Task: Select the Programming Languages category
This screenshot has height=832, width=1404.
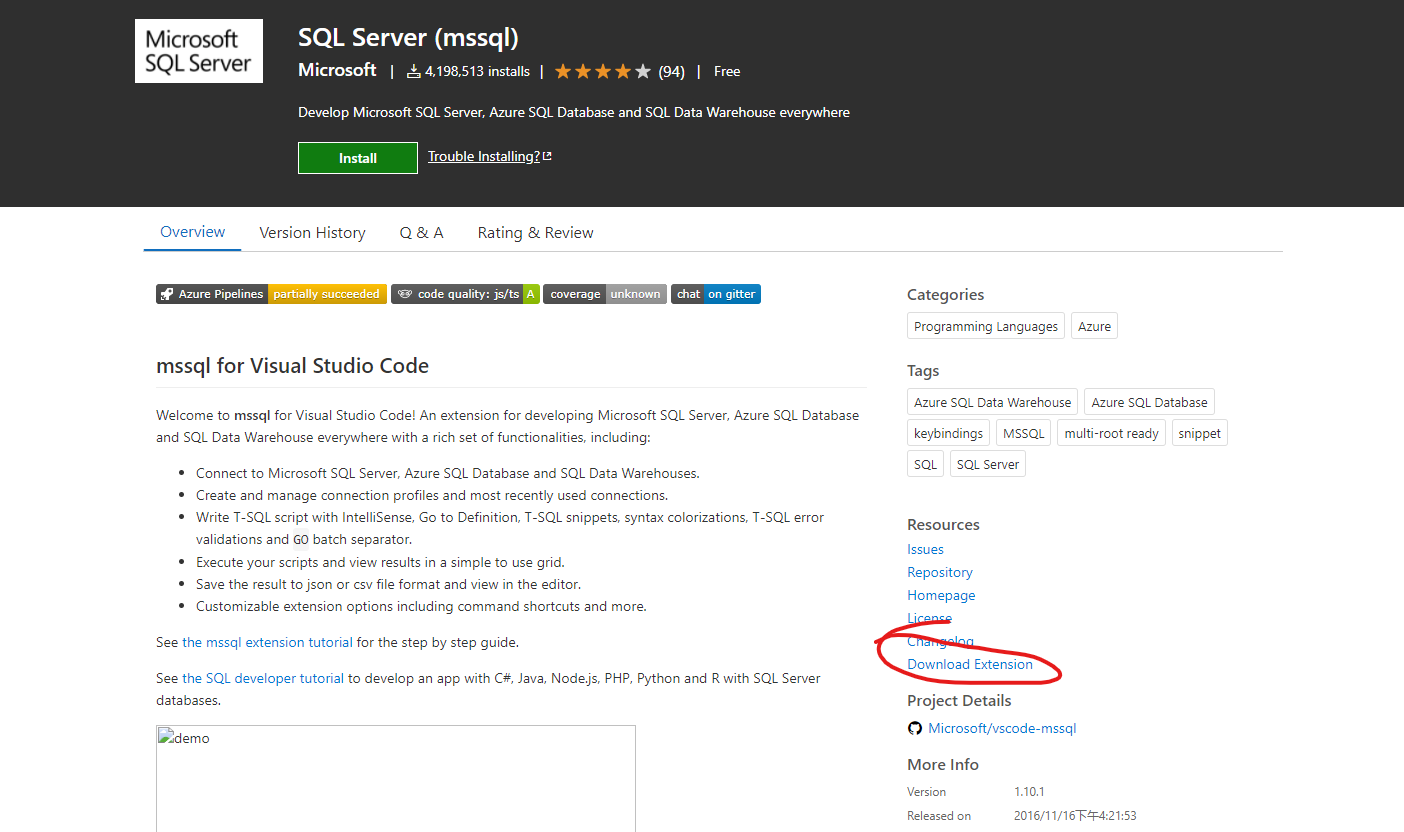Action: tap(986, 326)
